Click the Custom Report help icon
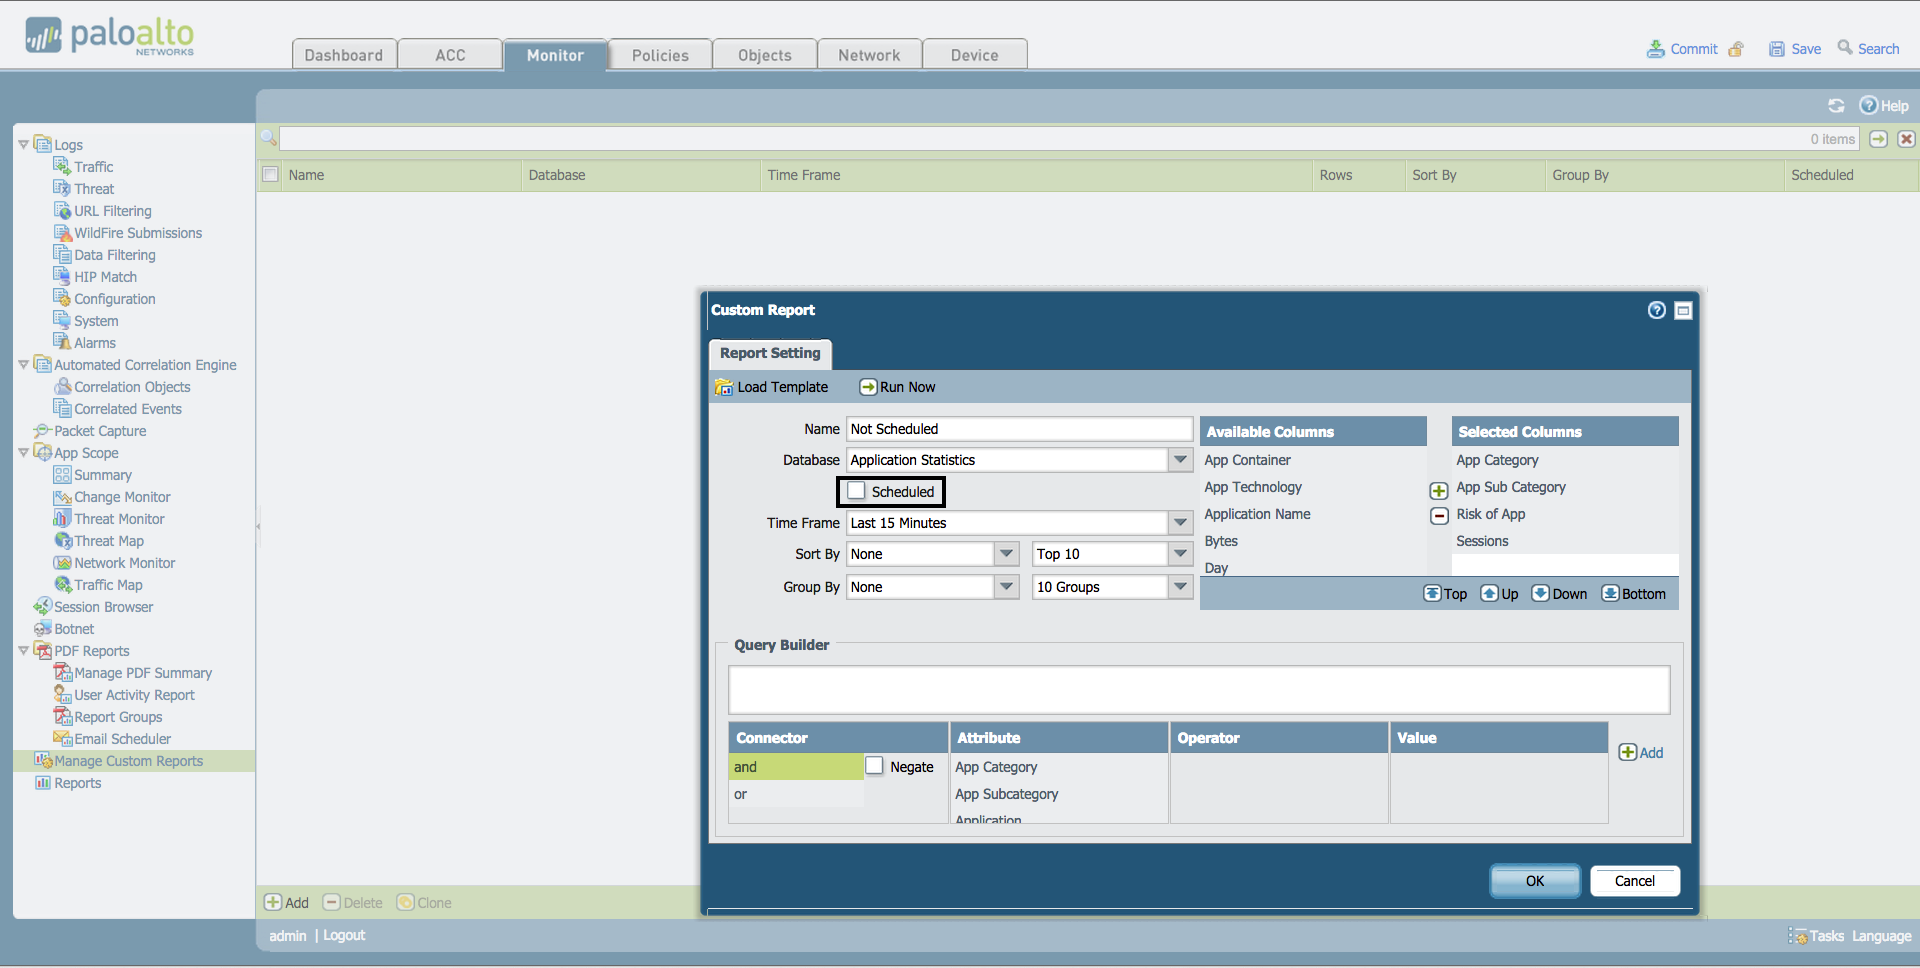The width and height of the screenshot is (1920, 968). (x=1656, y=311)
